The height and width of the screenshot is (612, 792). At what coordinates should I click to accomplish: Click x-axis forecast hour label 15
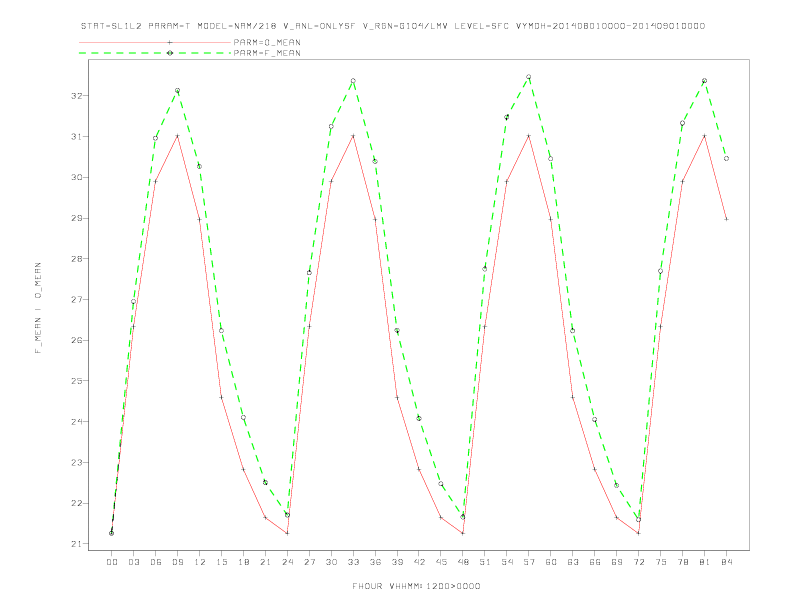point(221,562)
